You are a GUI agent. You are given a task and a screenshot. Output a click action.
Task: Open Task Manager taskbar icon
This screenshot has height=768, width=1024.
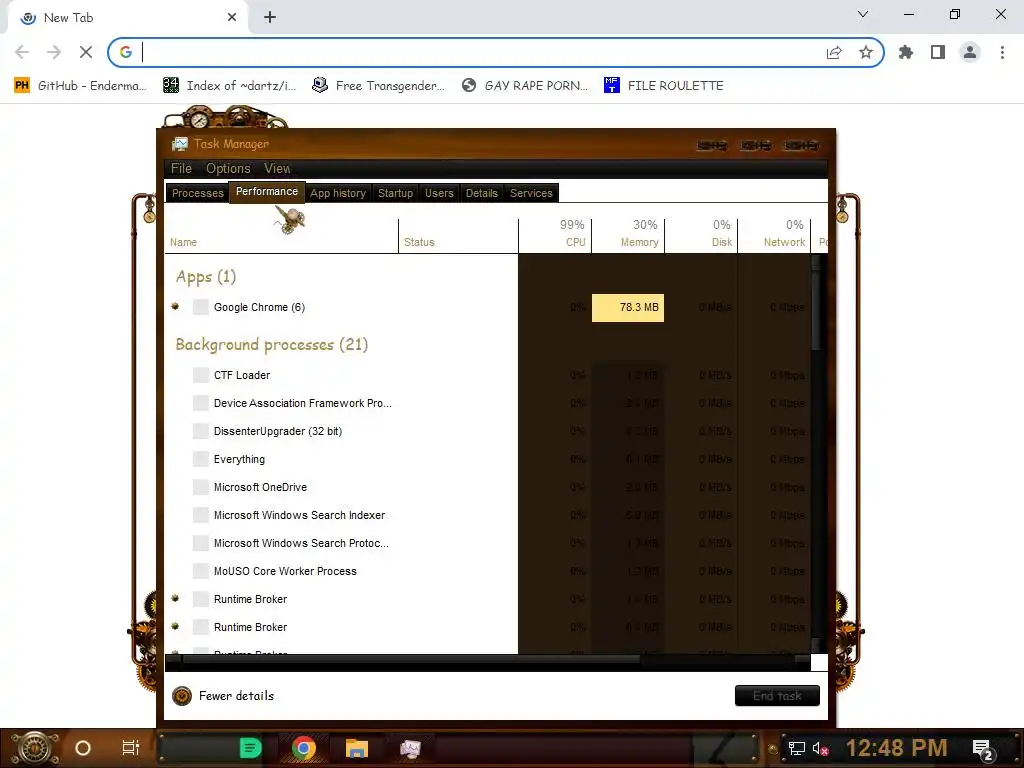pos(410,748)
